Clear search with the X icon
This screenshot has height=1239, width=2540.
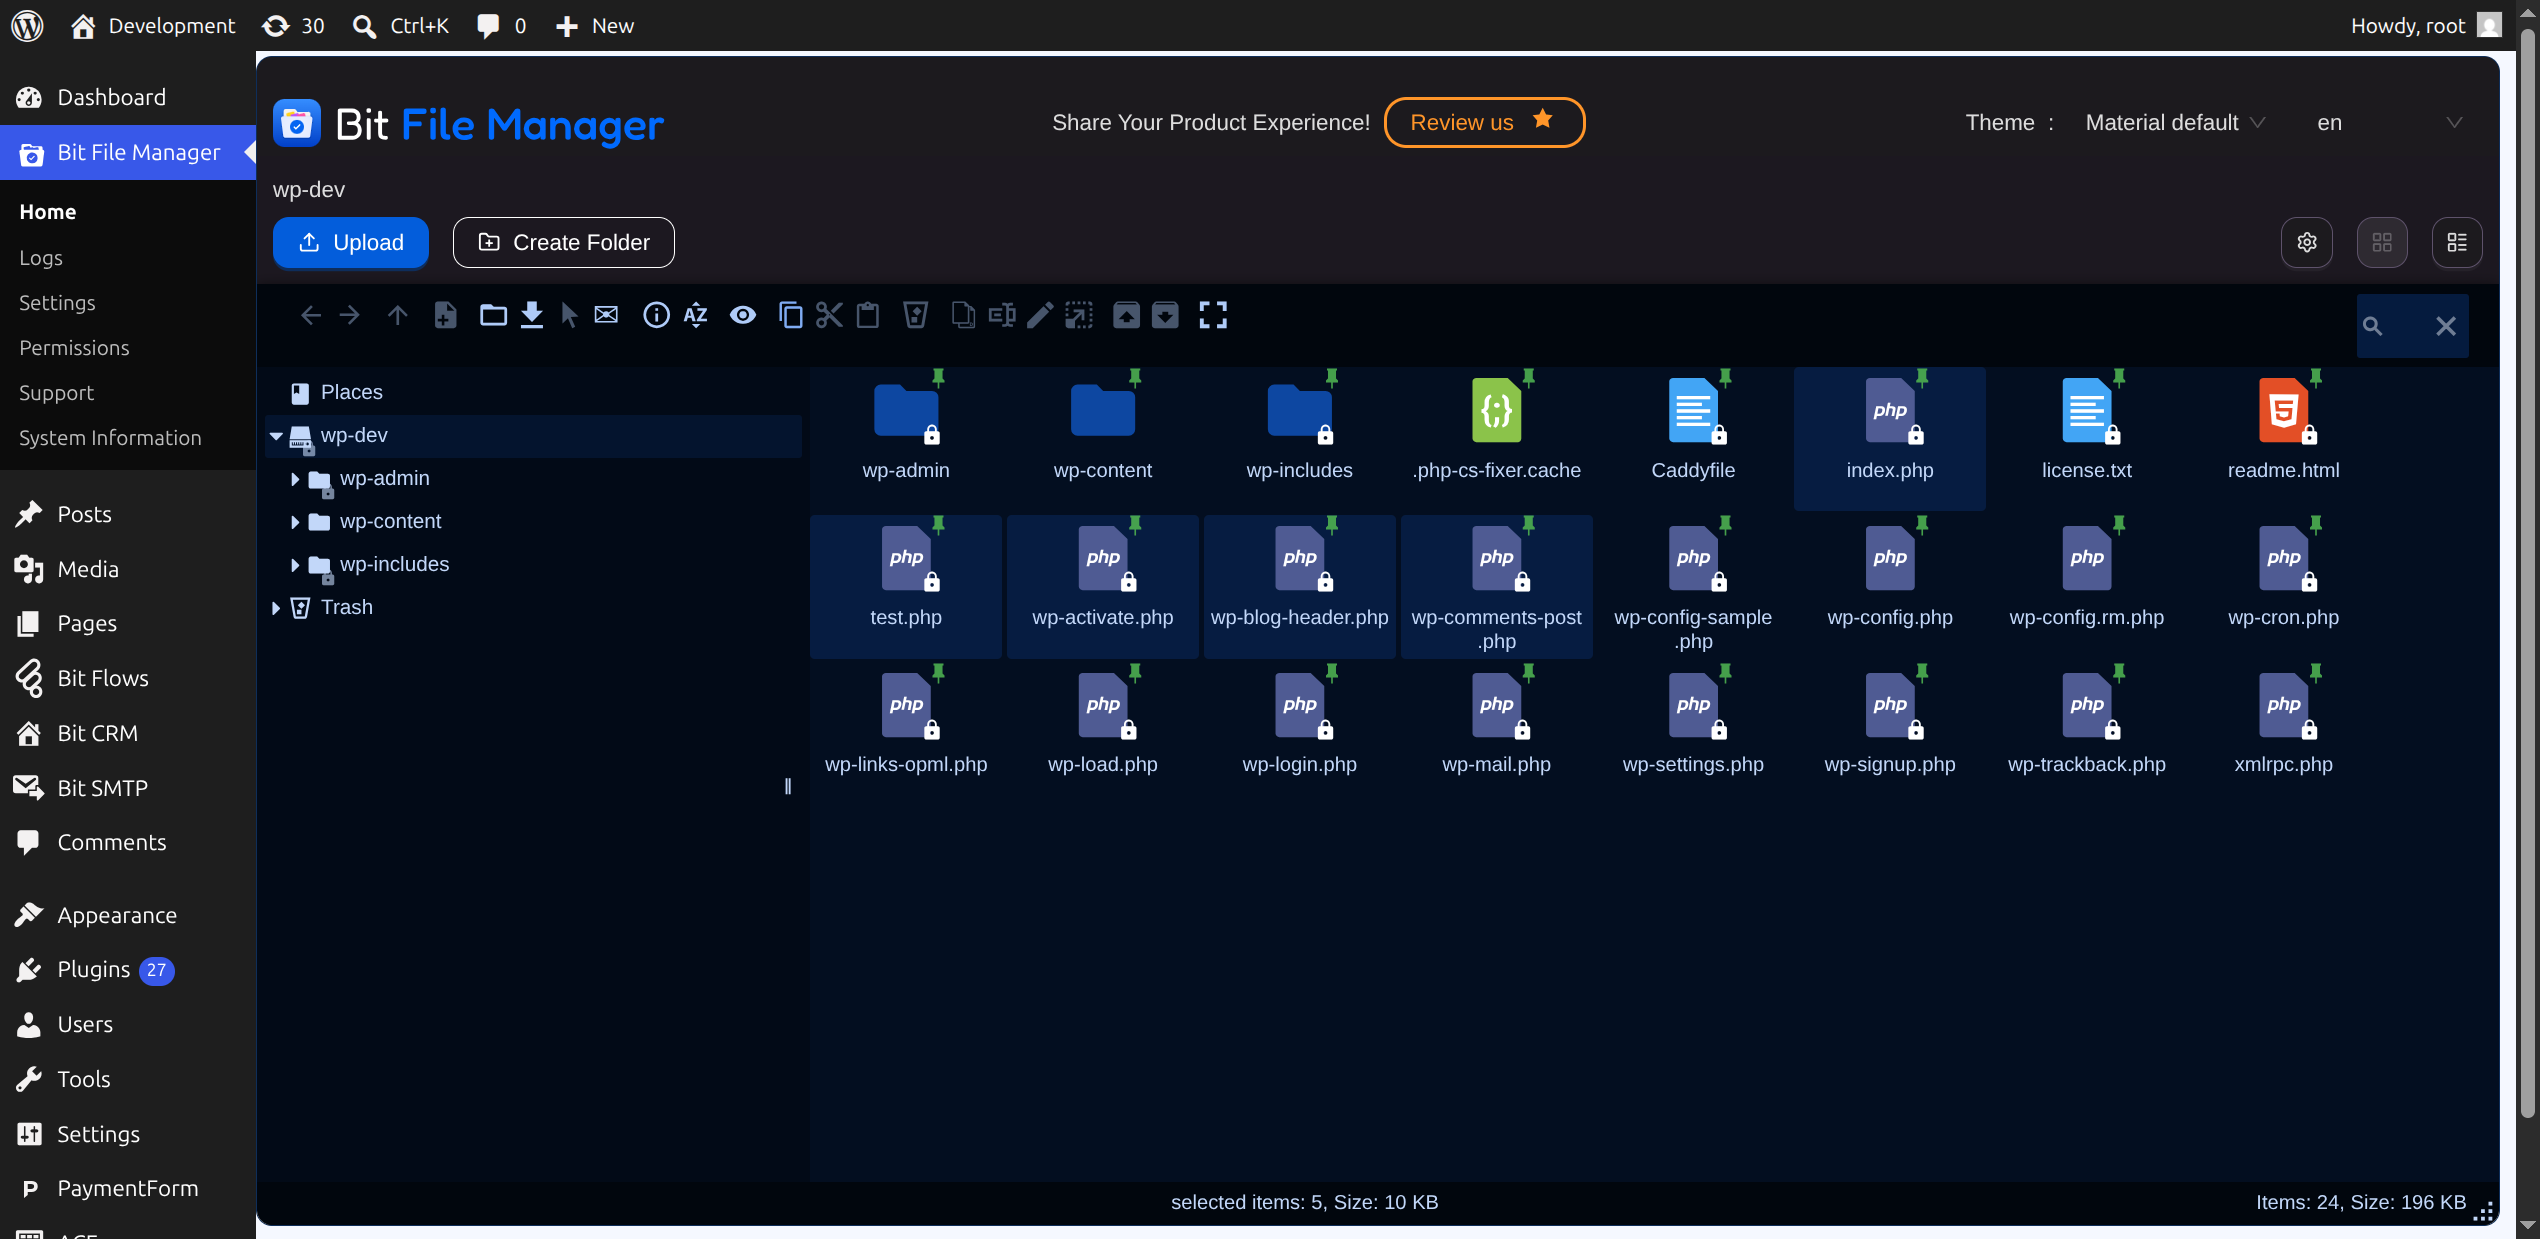coord(2446,326)
